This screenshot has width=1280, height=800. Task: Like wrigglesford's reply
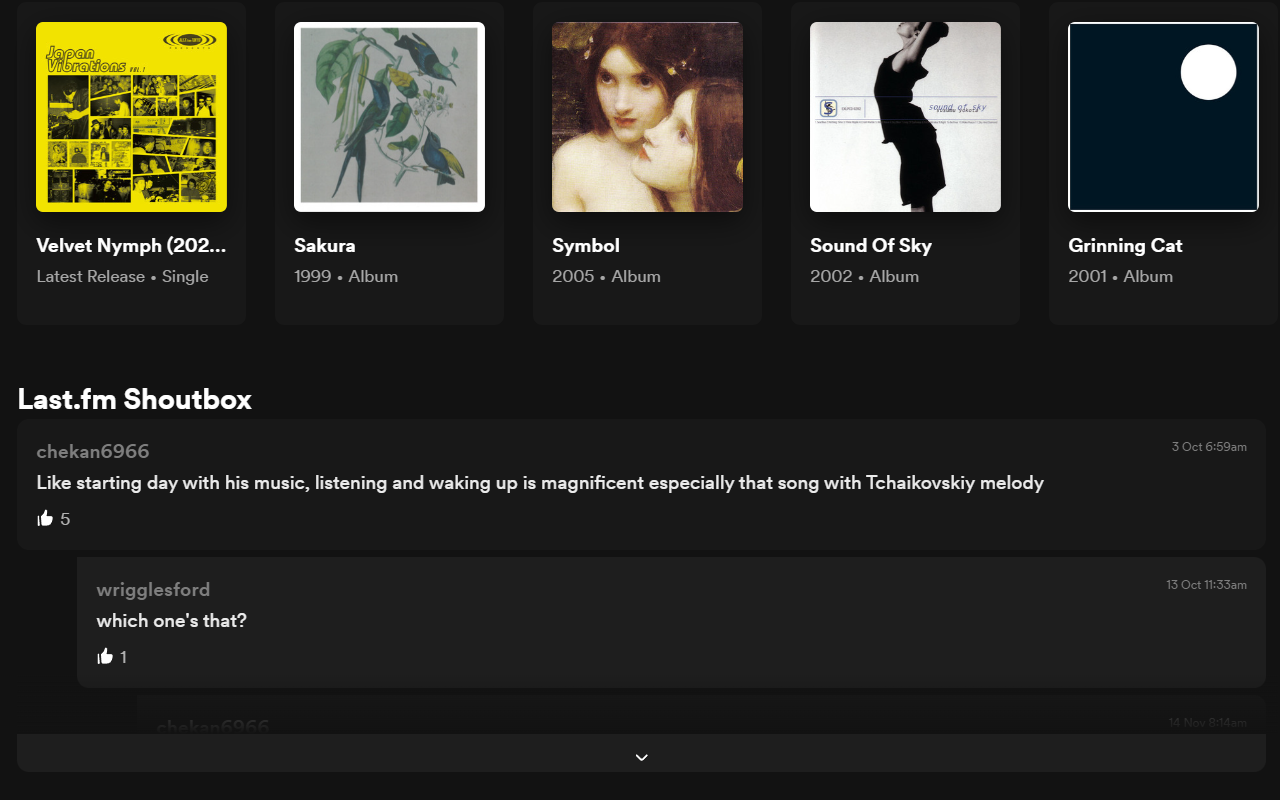(105, 656)
